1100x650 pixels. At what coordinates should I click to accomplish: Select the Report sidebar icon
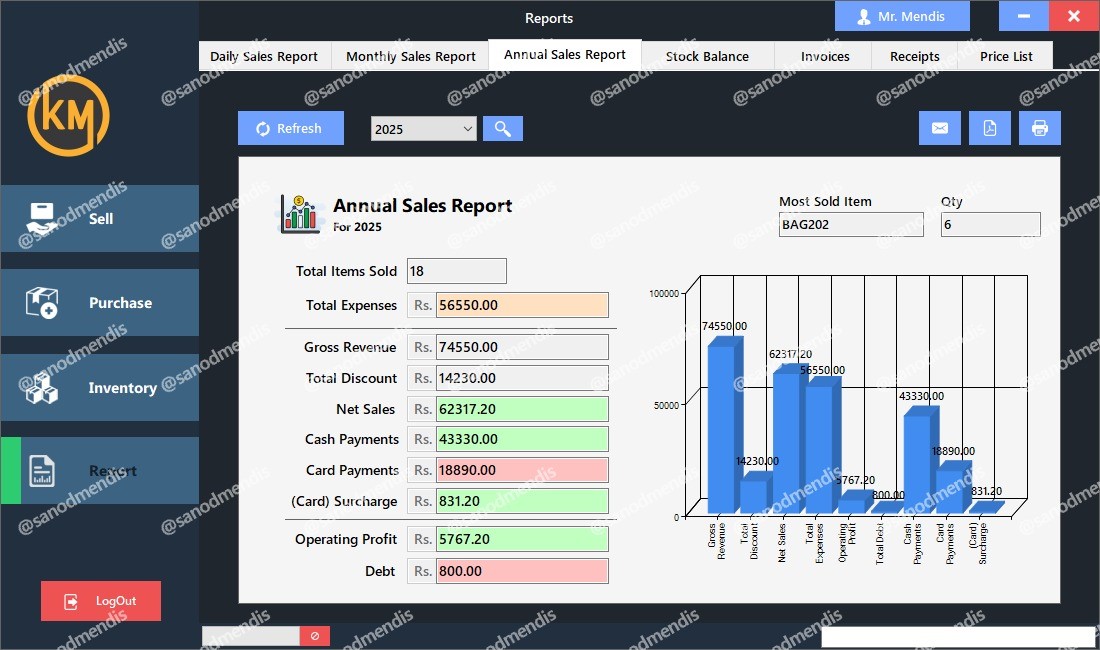[100, 470]
